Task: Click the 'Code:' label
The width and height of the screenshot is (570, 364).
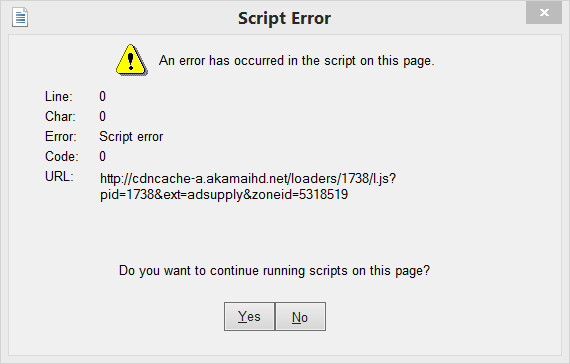Action: [61, 156]
